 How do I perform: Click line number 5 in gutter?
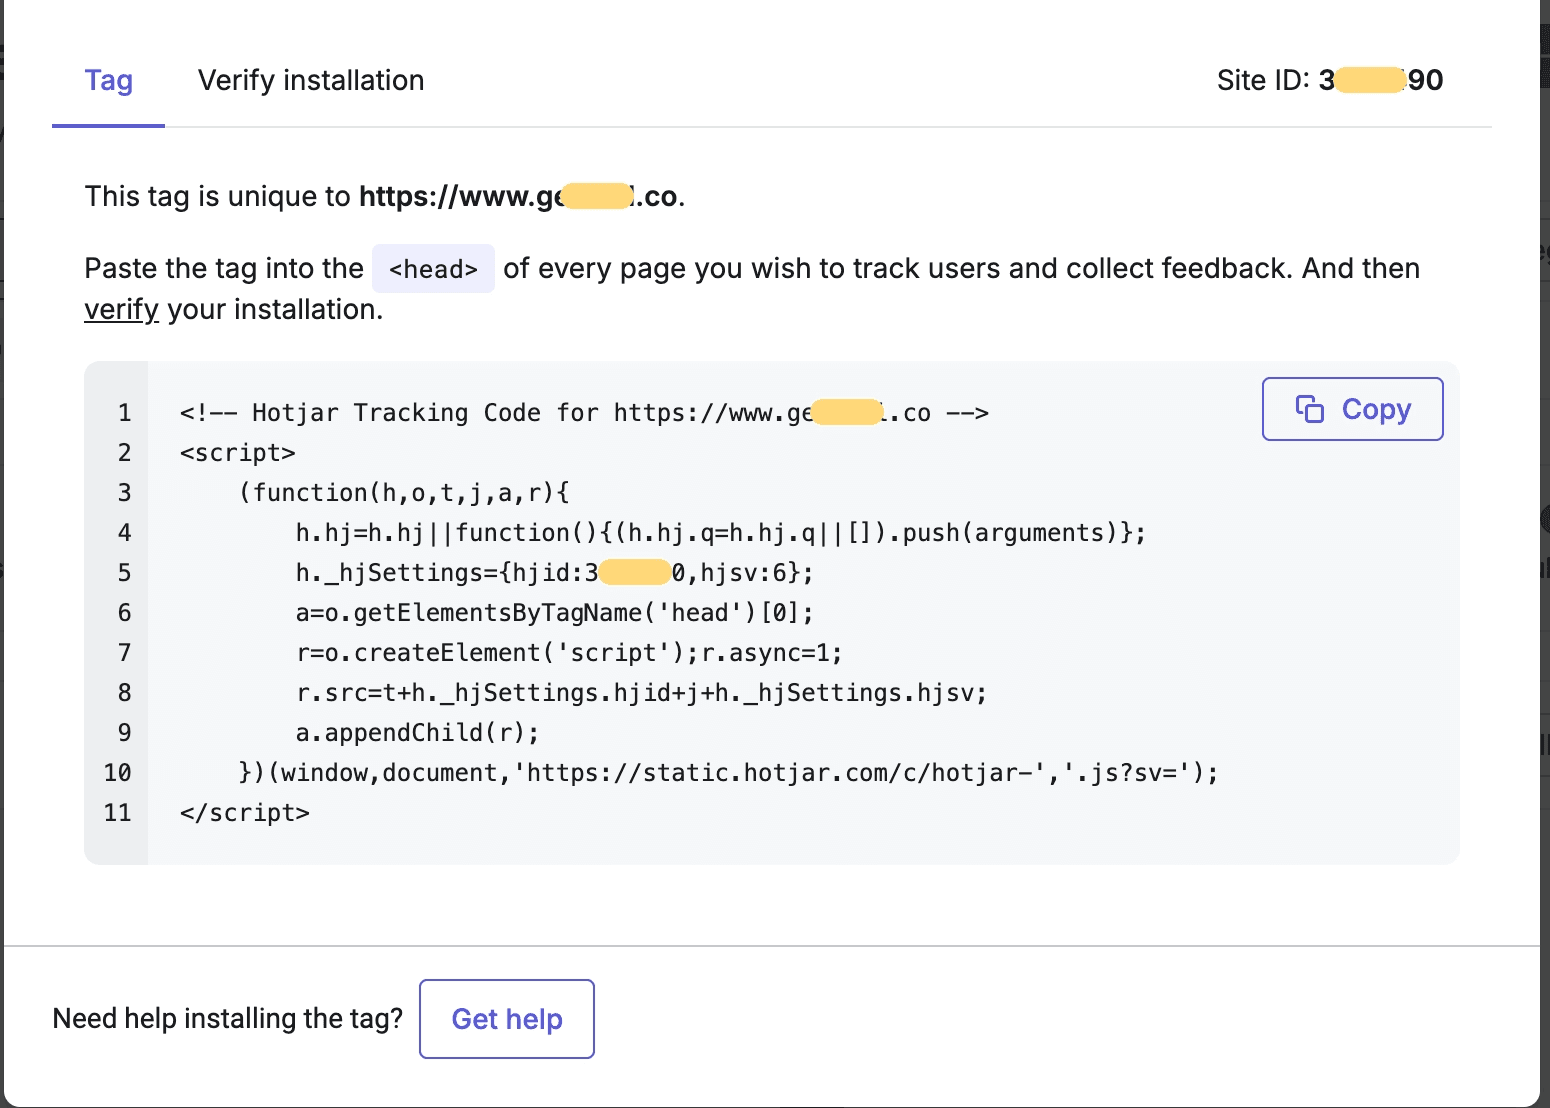pos(124,573)
